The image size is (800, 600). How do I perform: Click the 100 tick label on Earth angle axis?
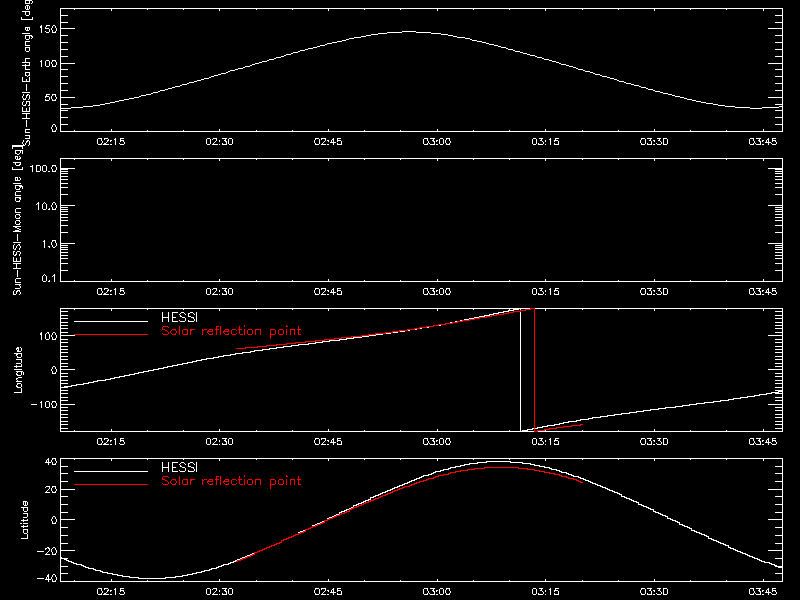tap(47, 63)
